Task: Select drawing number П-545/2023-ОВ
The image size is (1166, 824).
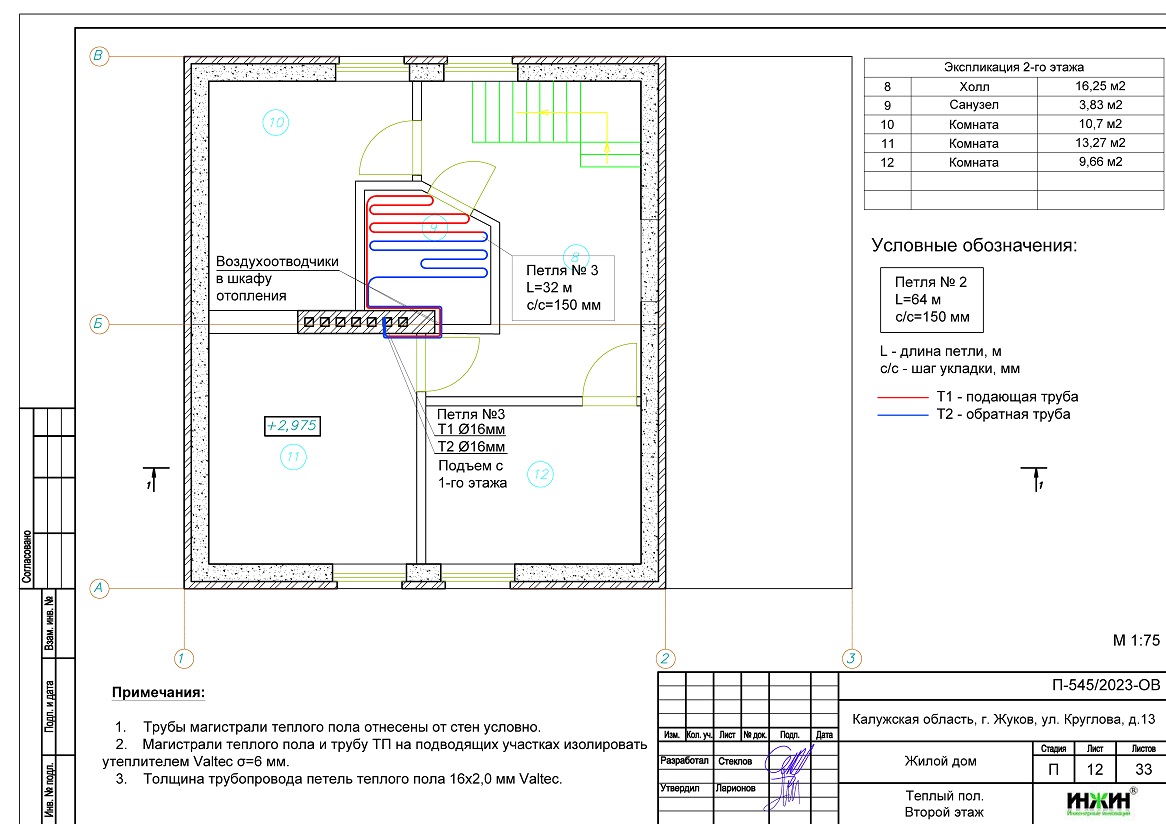Action: tap(1107, 686)
